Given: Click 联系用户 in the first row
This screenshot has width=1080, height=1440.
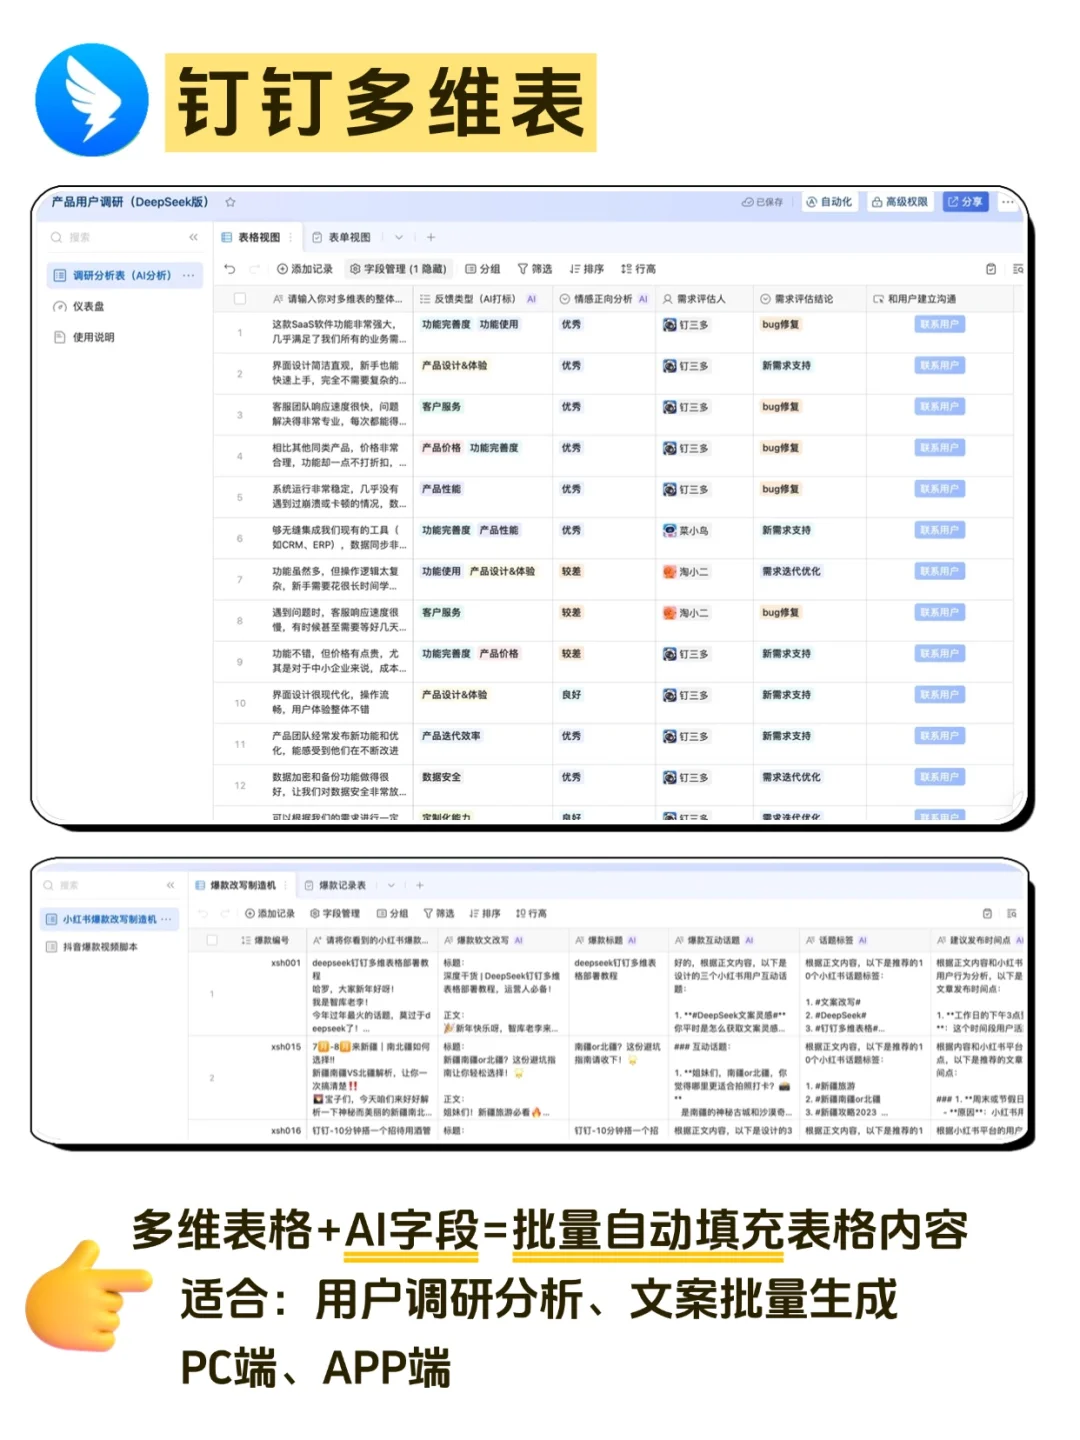Looking at the screenshot, I should [x=941, y=323].
